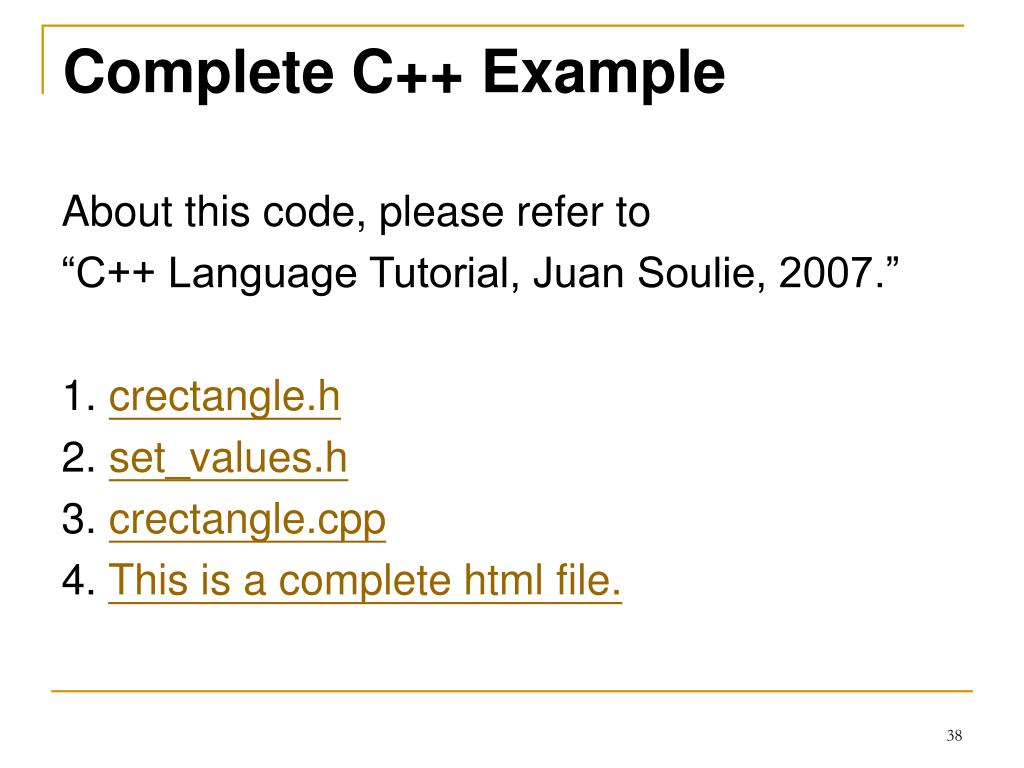Click the gold top border line

[x=503, y=25]
